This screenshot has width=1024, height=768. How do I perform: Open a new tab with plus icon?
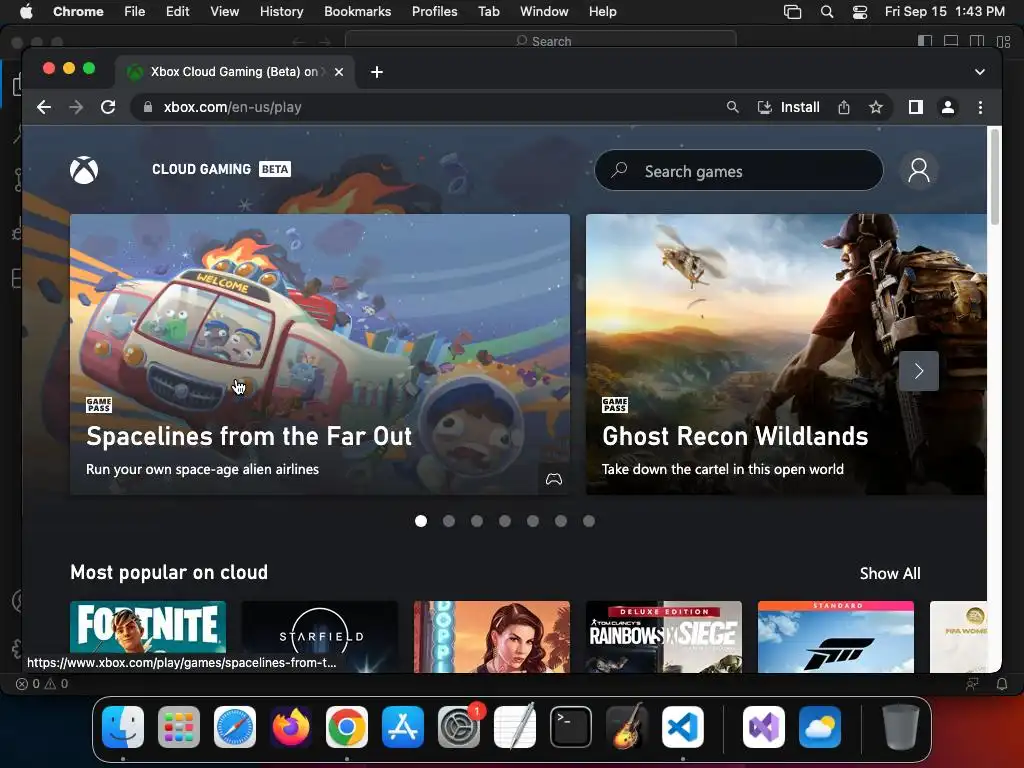(377, 72)
